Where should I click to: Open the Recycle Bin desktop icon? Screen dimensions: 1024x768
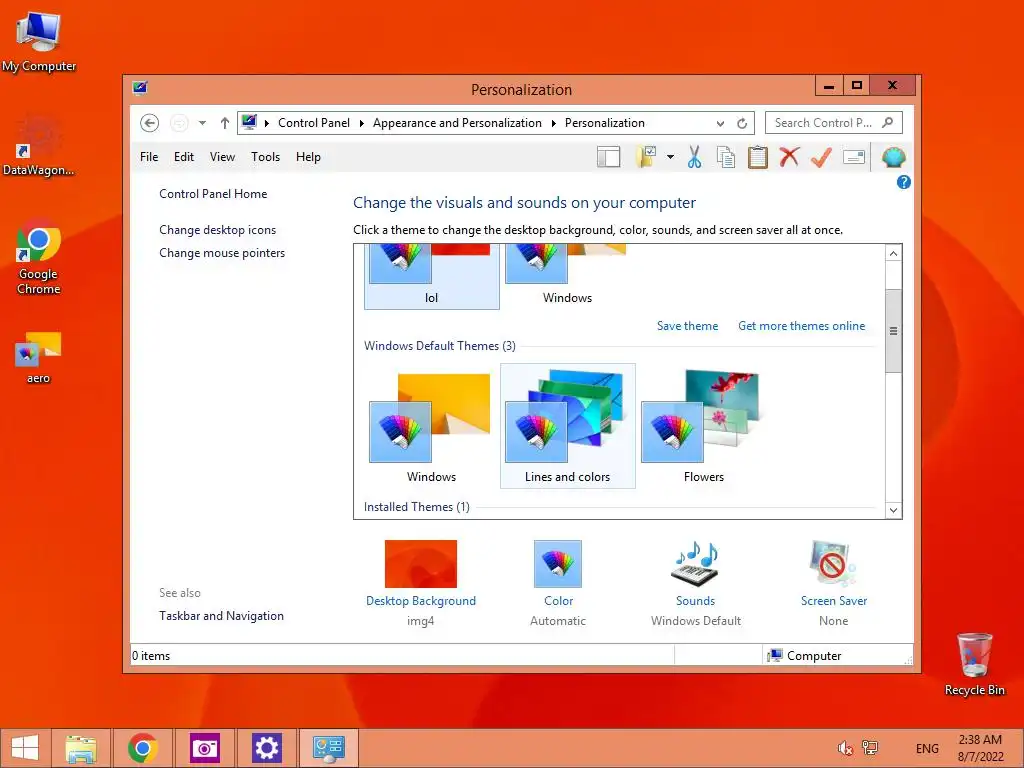(974, 664)
